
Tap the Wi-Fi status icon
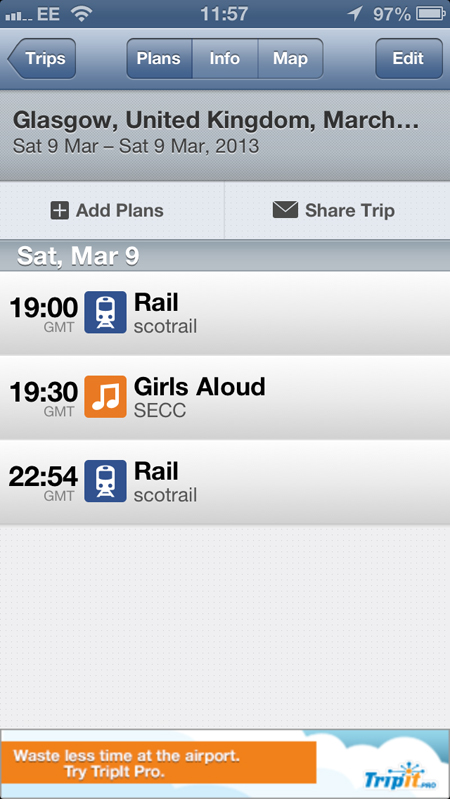tap(81, 14)
